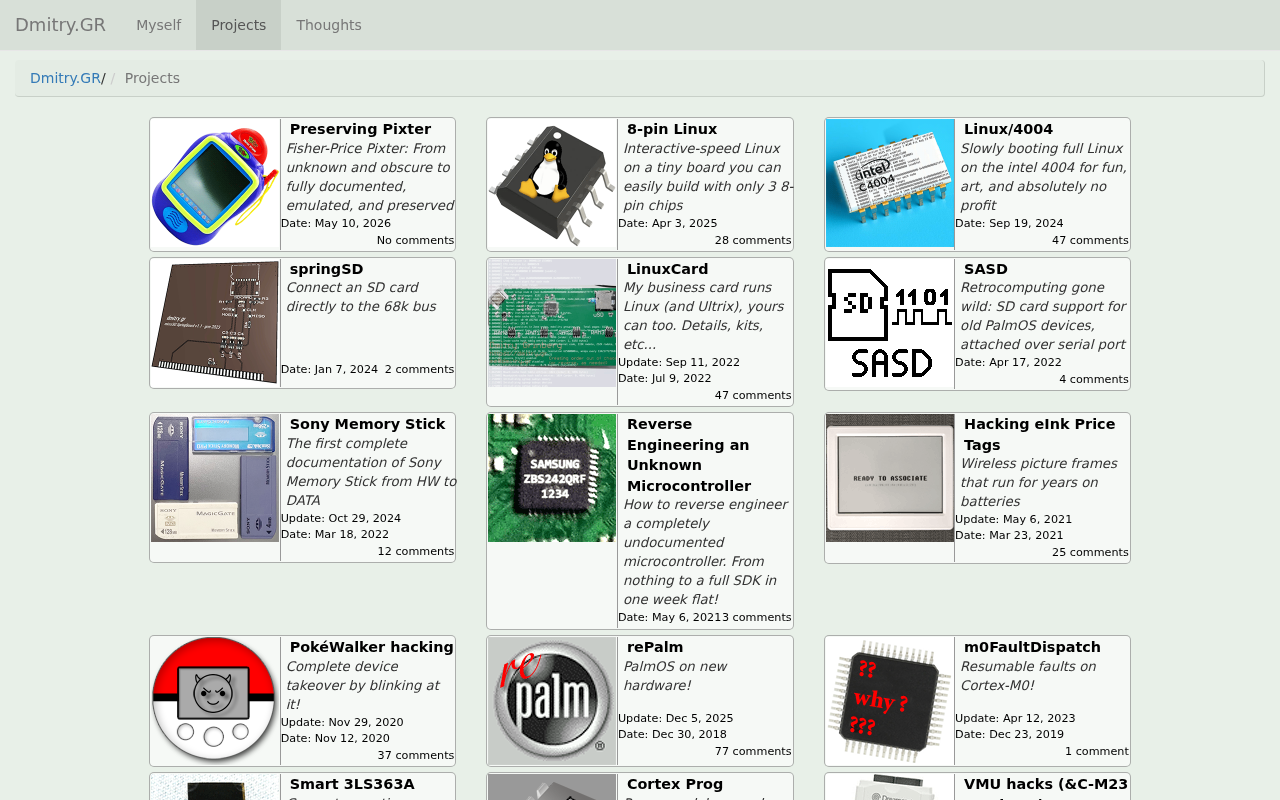This screenshot has width=1280, height=800.
Task: Open the Linux/4004 project title
Action: coord(1008,129)
